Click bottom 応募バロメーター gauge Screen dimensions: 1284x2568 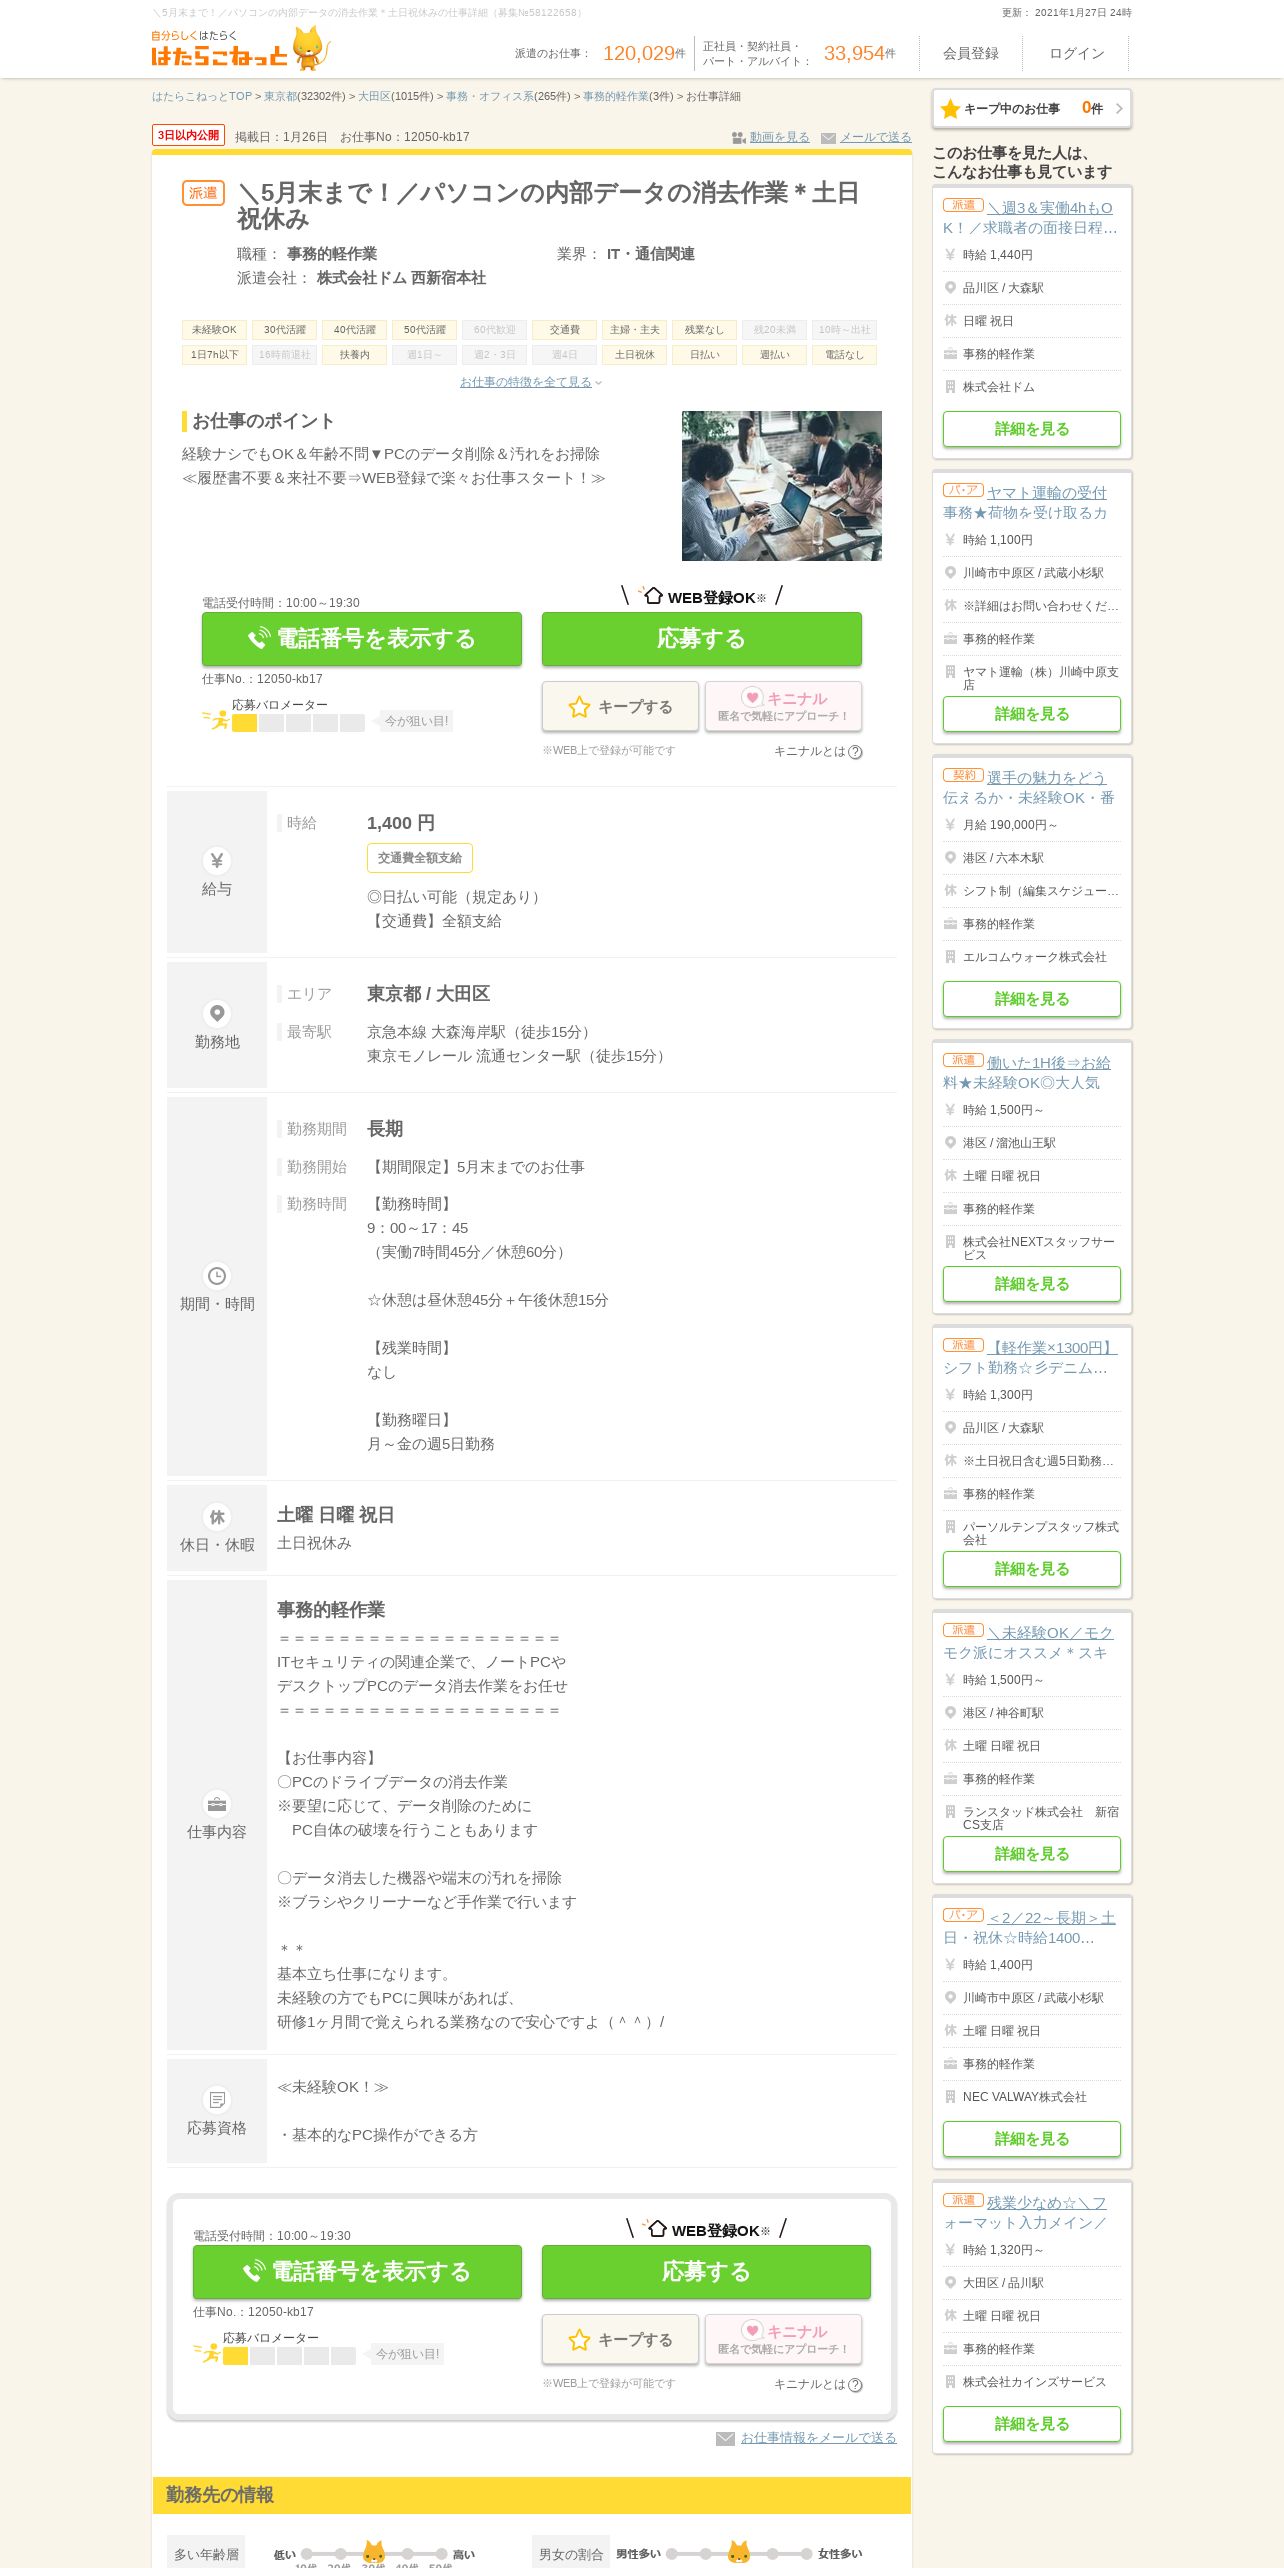pyautogui.click(x=289, y=2356)
